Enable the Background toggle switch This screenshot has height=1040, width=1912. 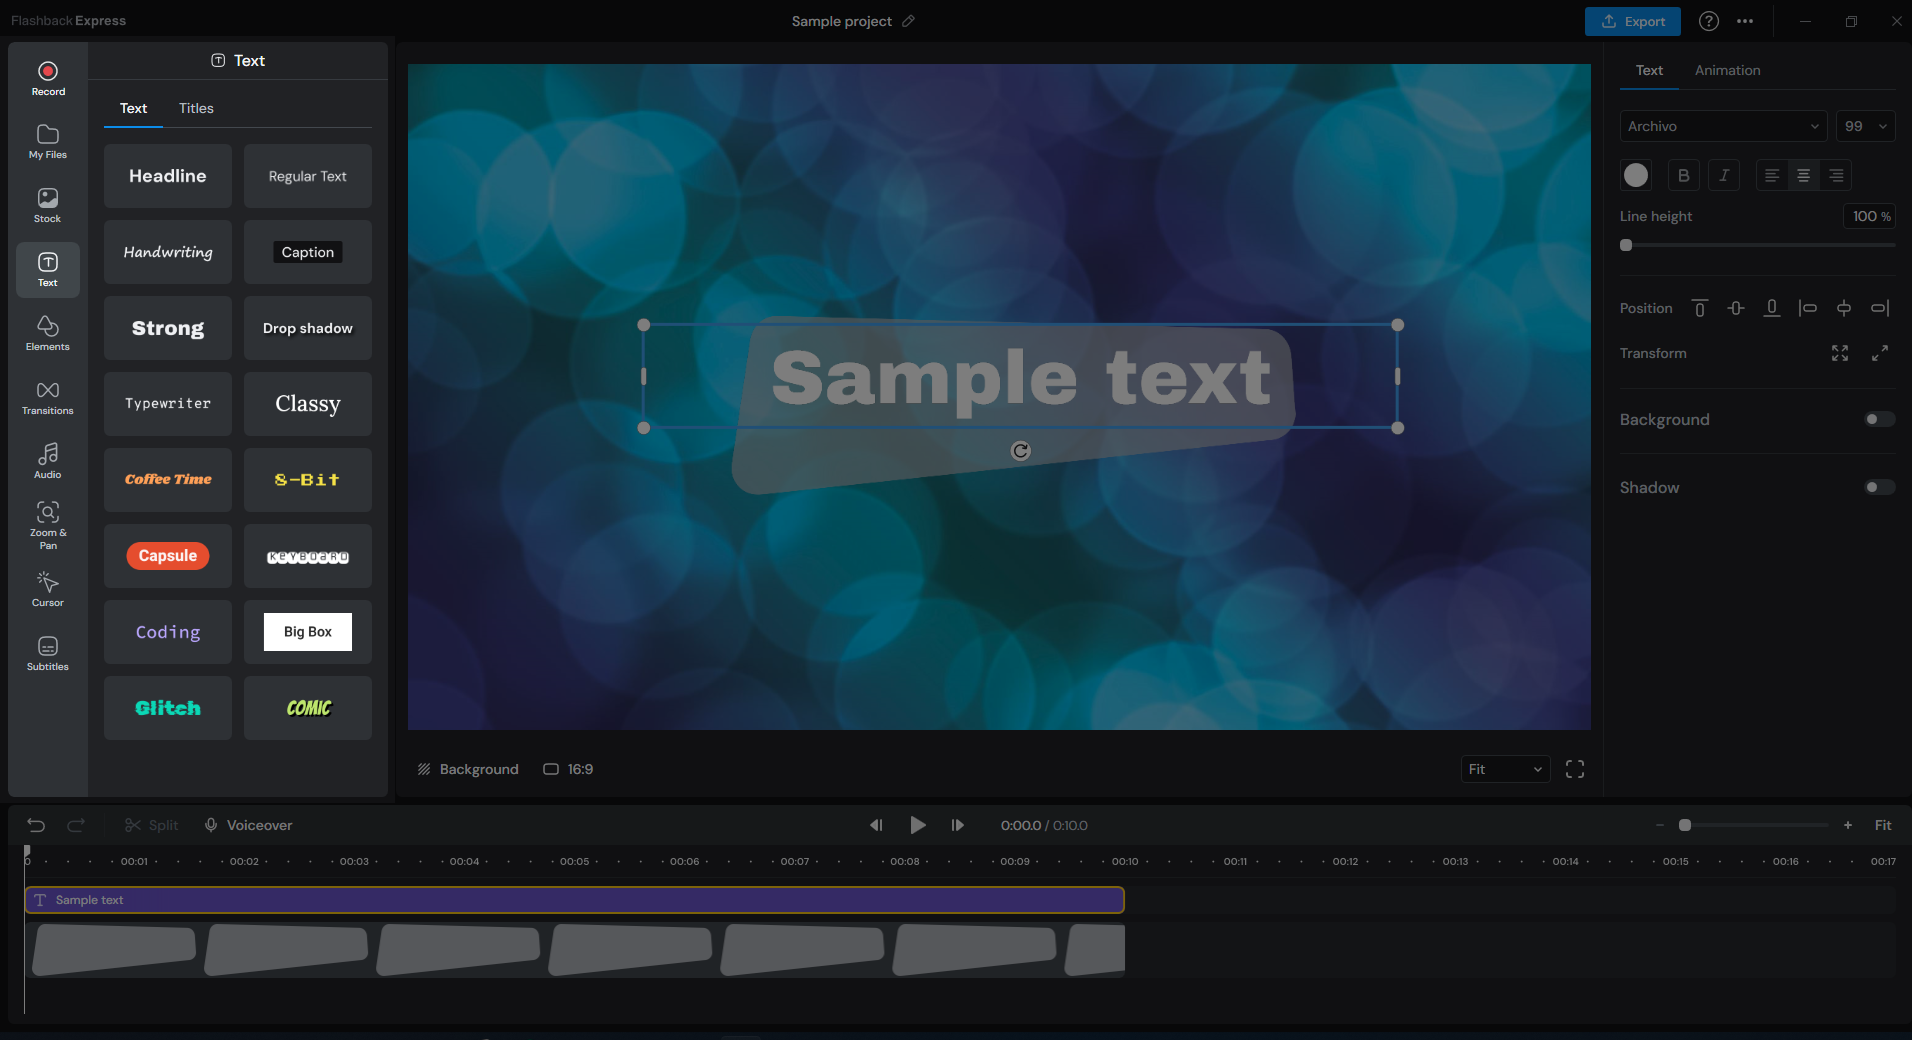(1879, 419)
